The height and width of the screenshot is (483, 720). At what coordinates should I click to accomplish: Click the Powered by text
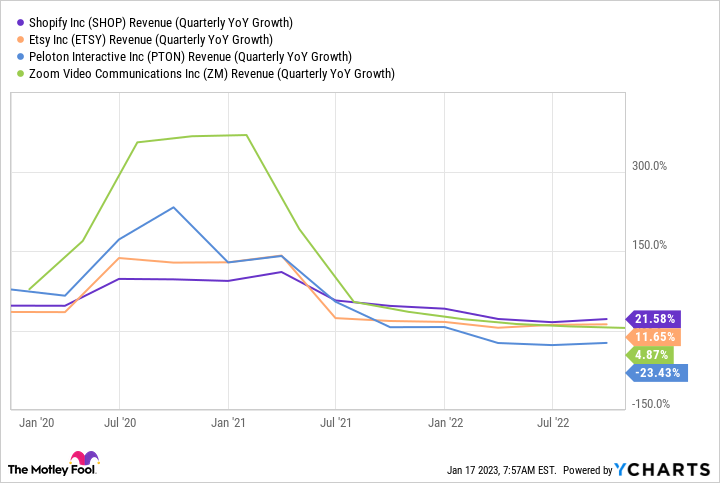[588, 470]
